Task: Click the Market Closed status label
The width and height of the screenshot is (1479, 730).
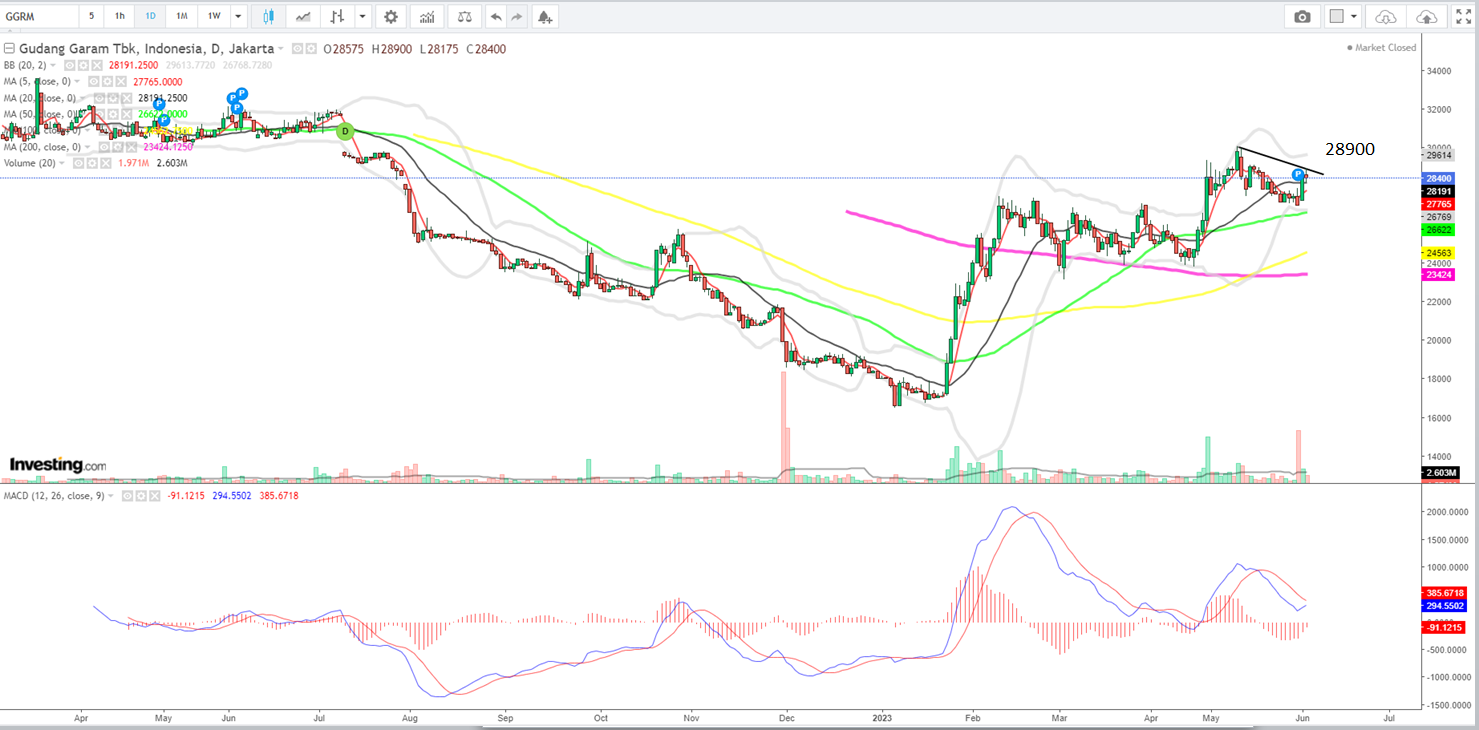Action: pyautogui.click(x=1384, y=47)
